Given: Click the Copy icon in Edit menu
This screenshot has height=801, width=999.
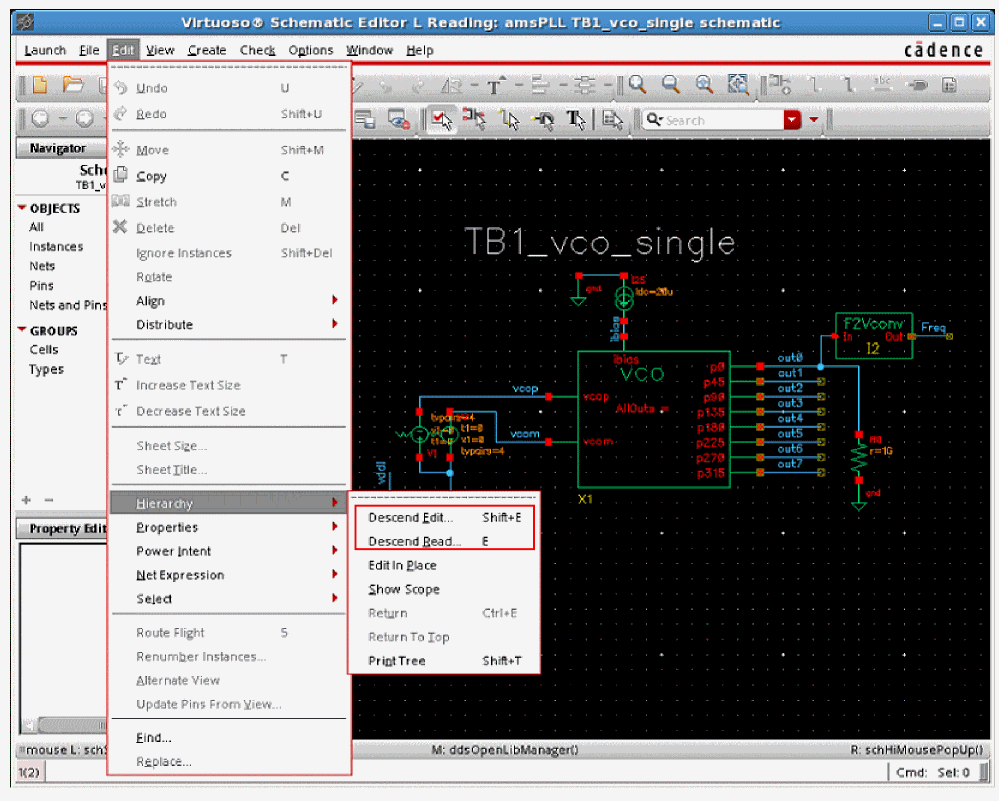Looking at the screenshot, I should point(121,176).
